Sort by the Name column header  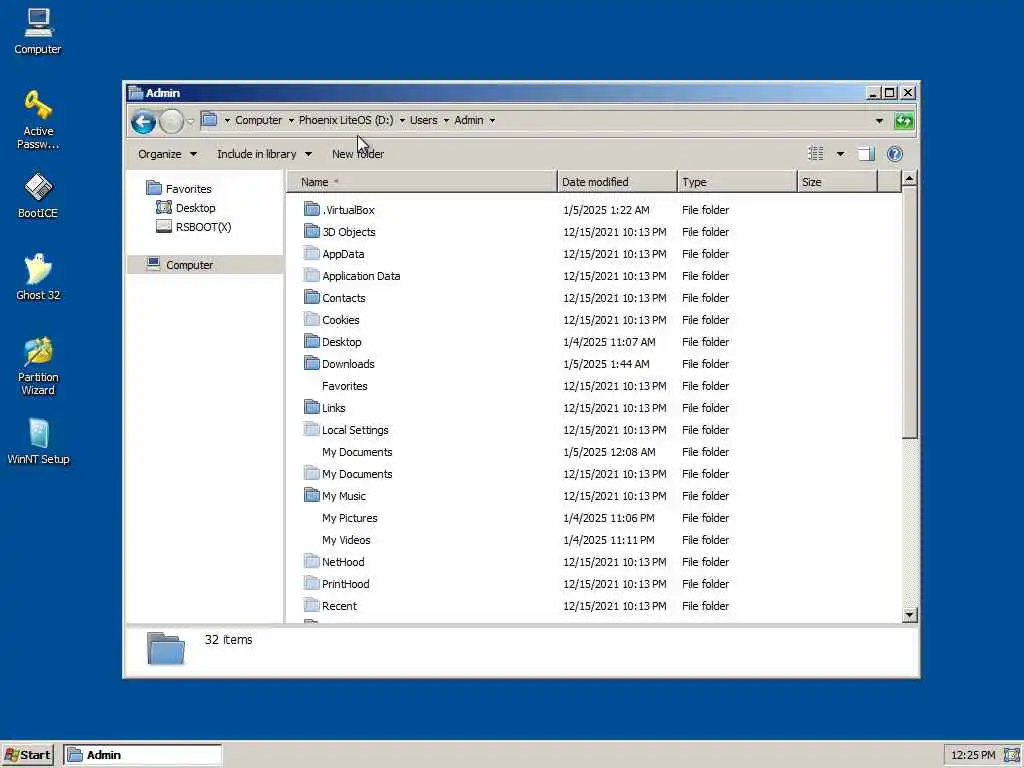pyautogui.click(x=422, y=182)
